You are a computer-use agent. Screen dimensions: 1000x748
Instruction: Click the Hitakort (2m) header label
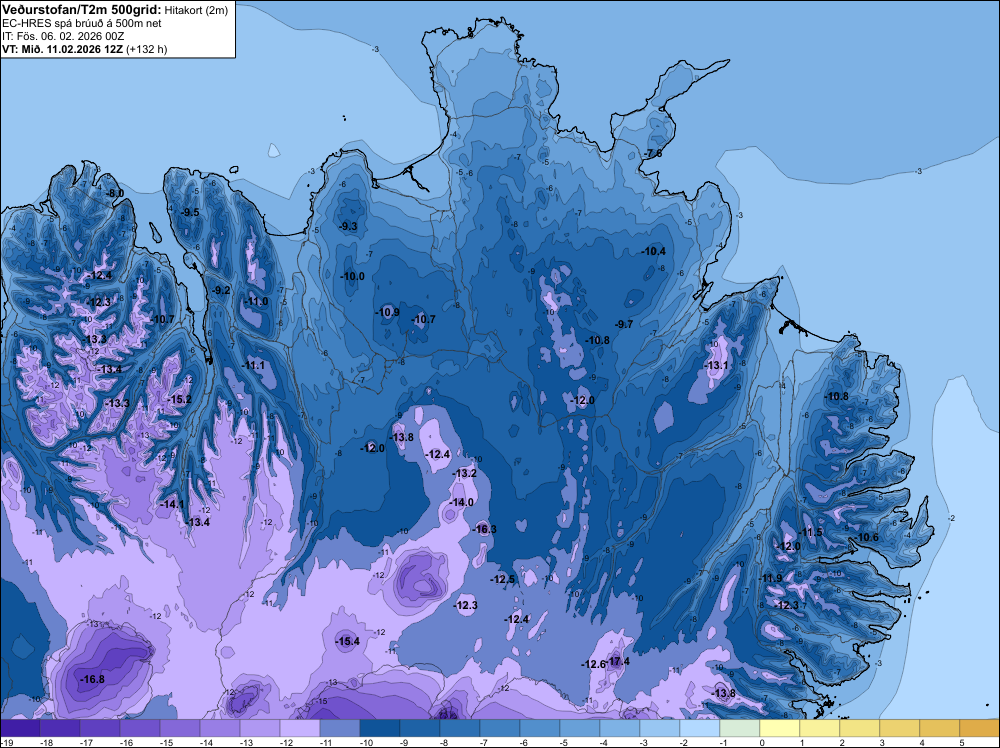pyautogui.click(x=196, y=10)
